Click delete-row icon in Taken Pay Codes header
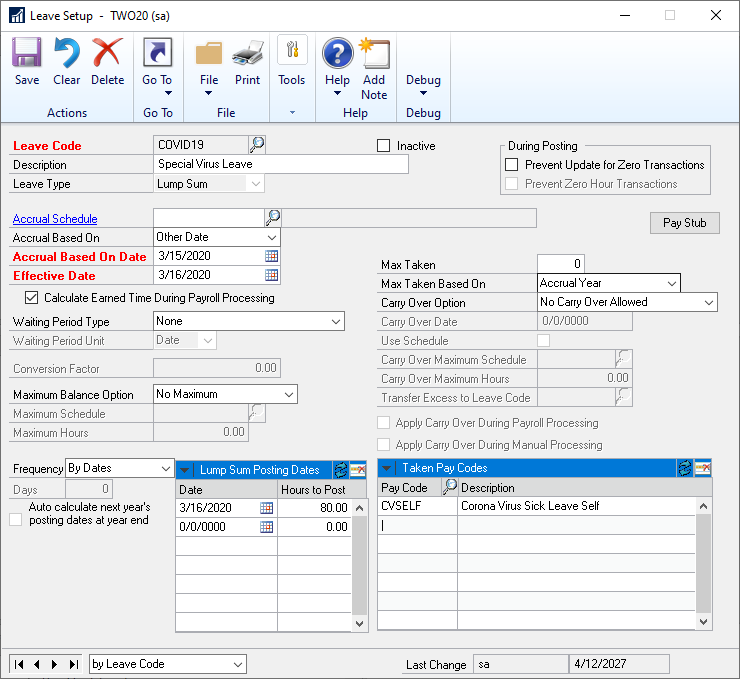 pos(703,468)
